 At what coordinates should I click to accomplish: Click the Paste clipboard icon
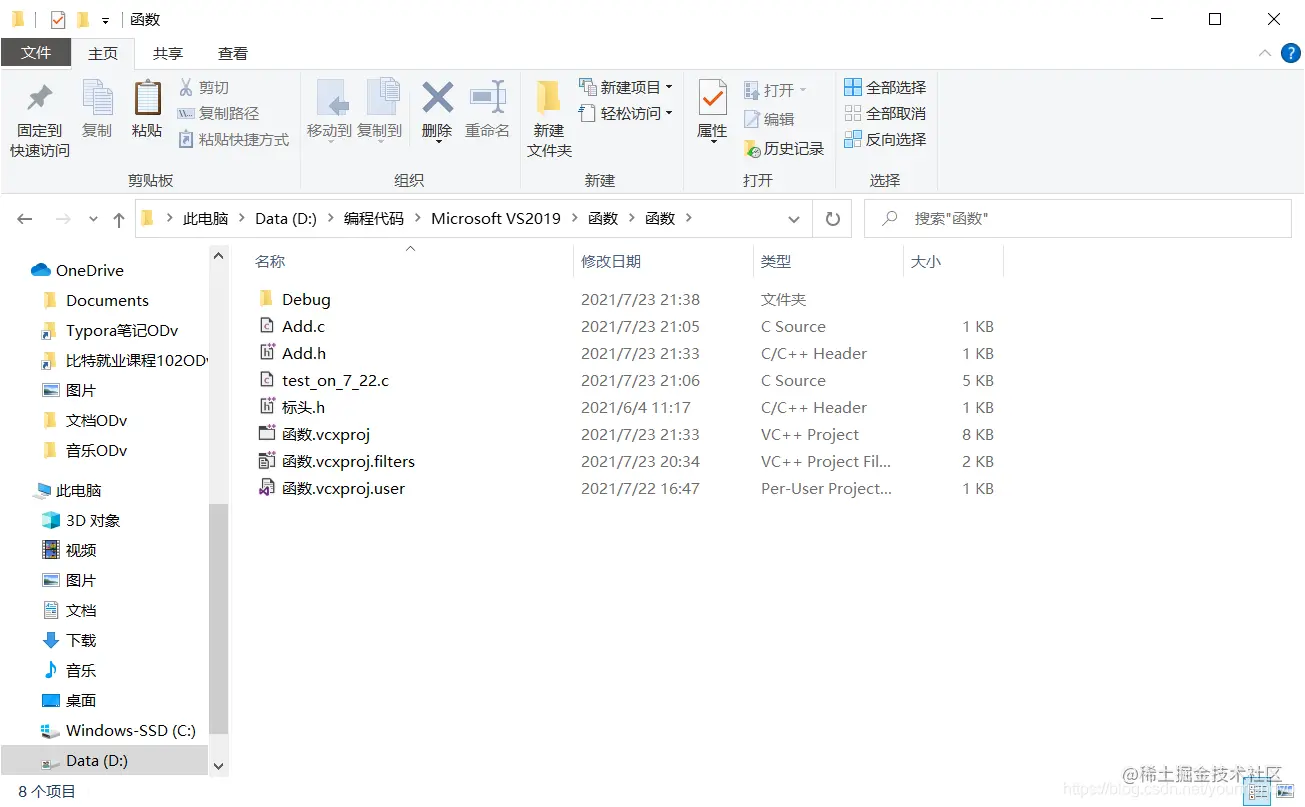[147, 99]
